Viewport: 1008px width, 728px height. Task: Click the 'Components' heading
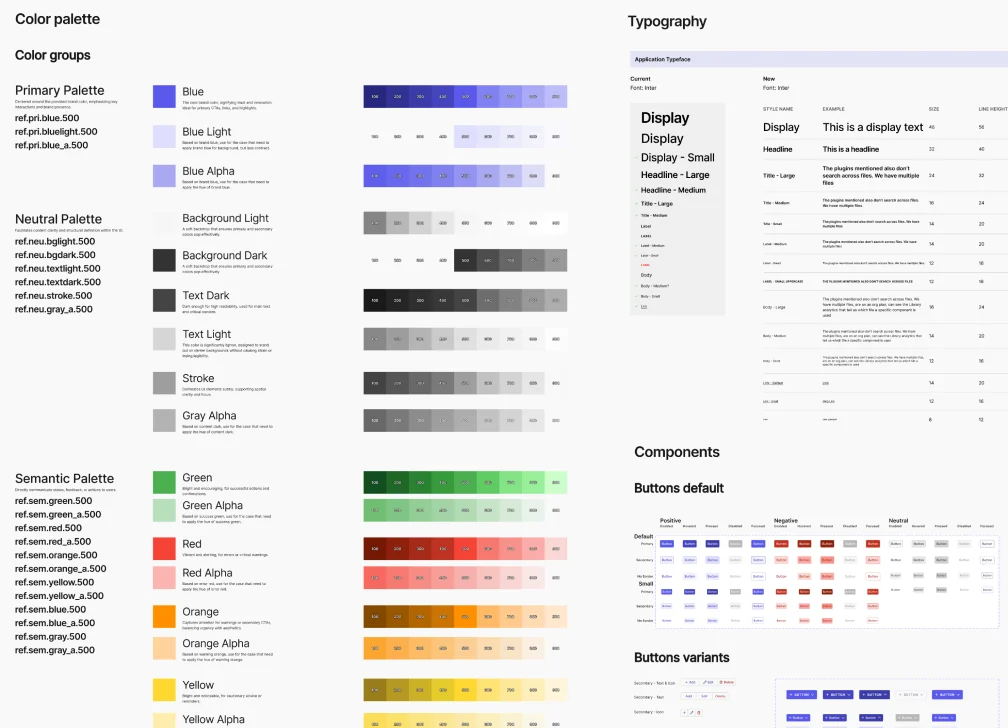[677, 452]
